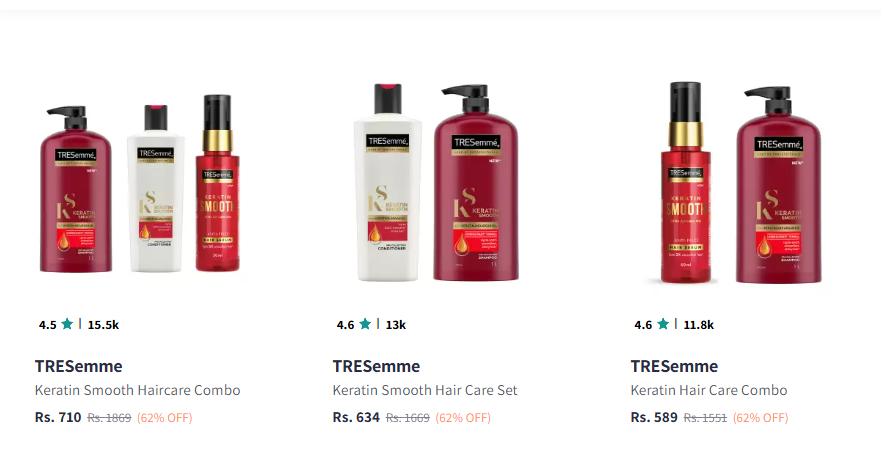
Task: Click the Rs. 634 price
Action: pos(356,417)
